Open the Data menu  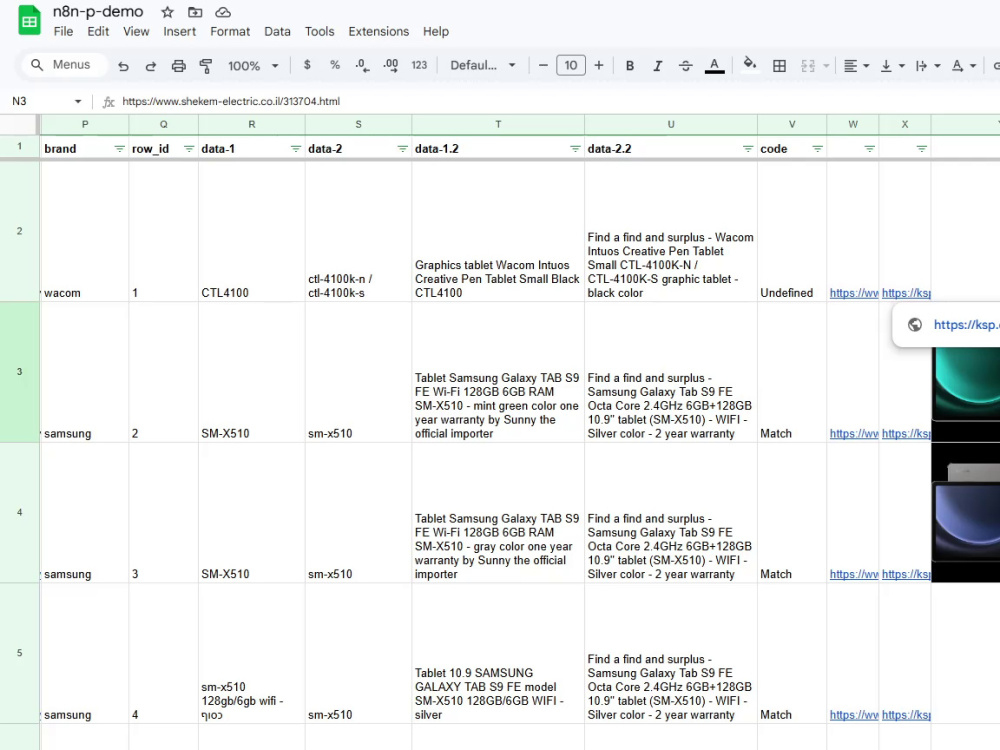coord(277,31)
